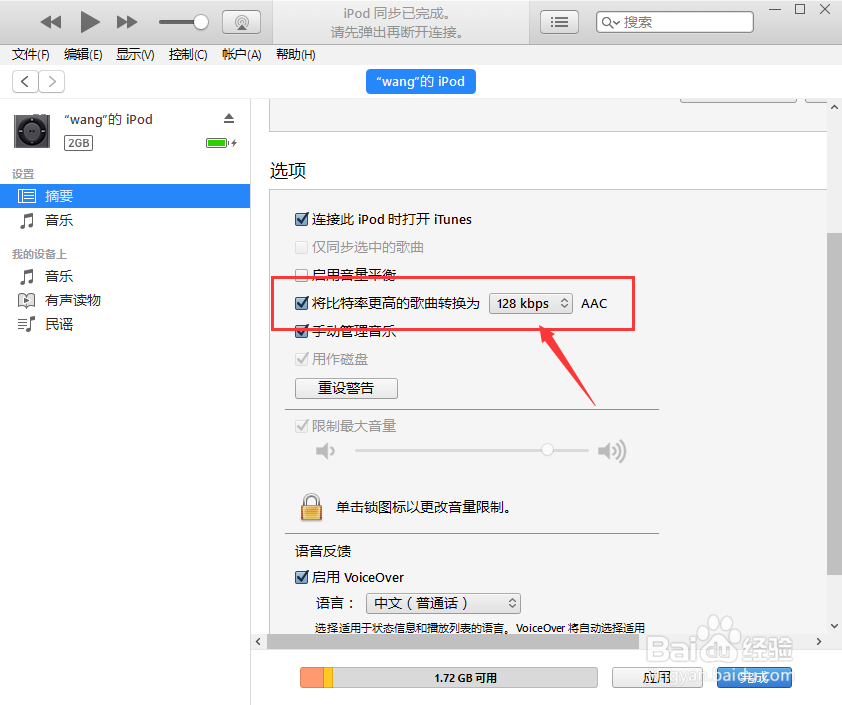Toggle 连接此 iPod 时打开 iTunes checkbox
The image size is (842, 705).
[x=302, y=219]
